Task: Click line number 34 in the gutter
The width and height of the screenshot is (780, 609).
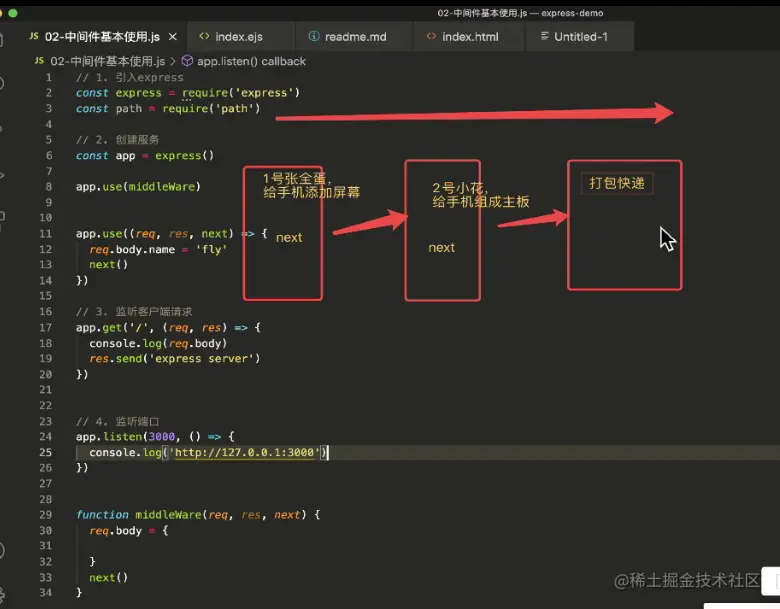Action: coord(45,593)
